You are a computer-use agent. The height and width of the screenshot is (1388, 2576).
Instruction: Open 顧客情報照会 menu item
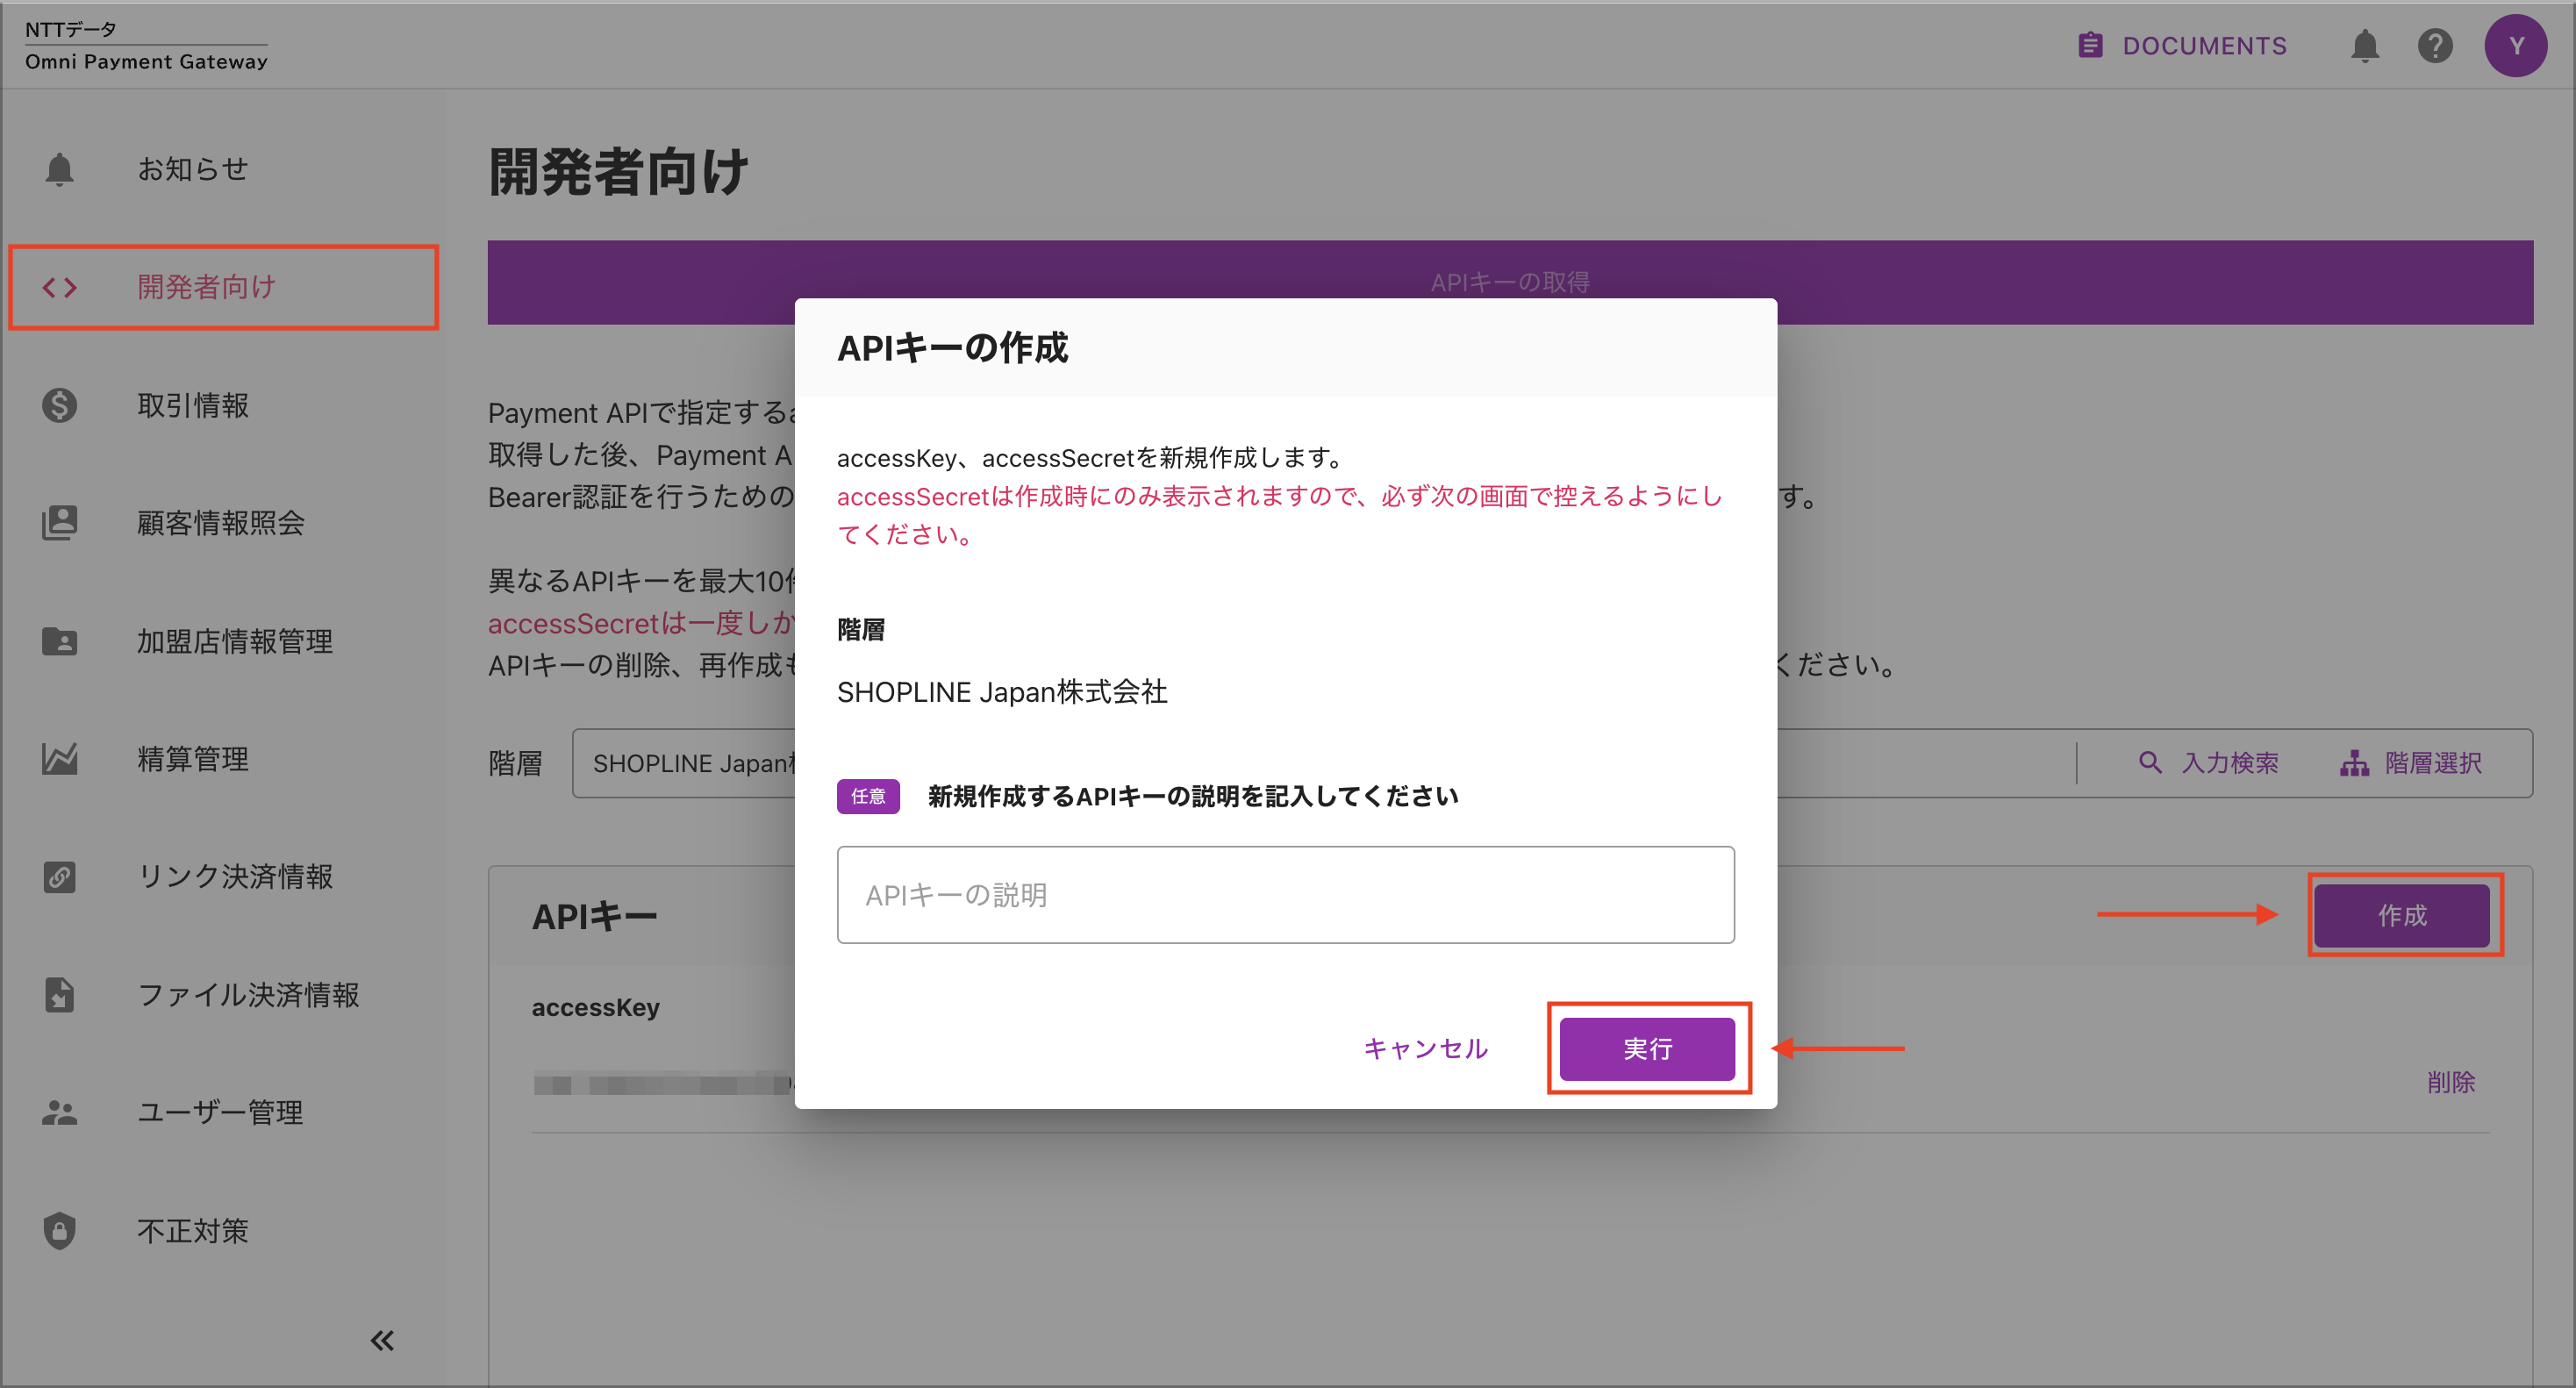223,523
